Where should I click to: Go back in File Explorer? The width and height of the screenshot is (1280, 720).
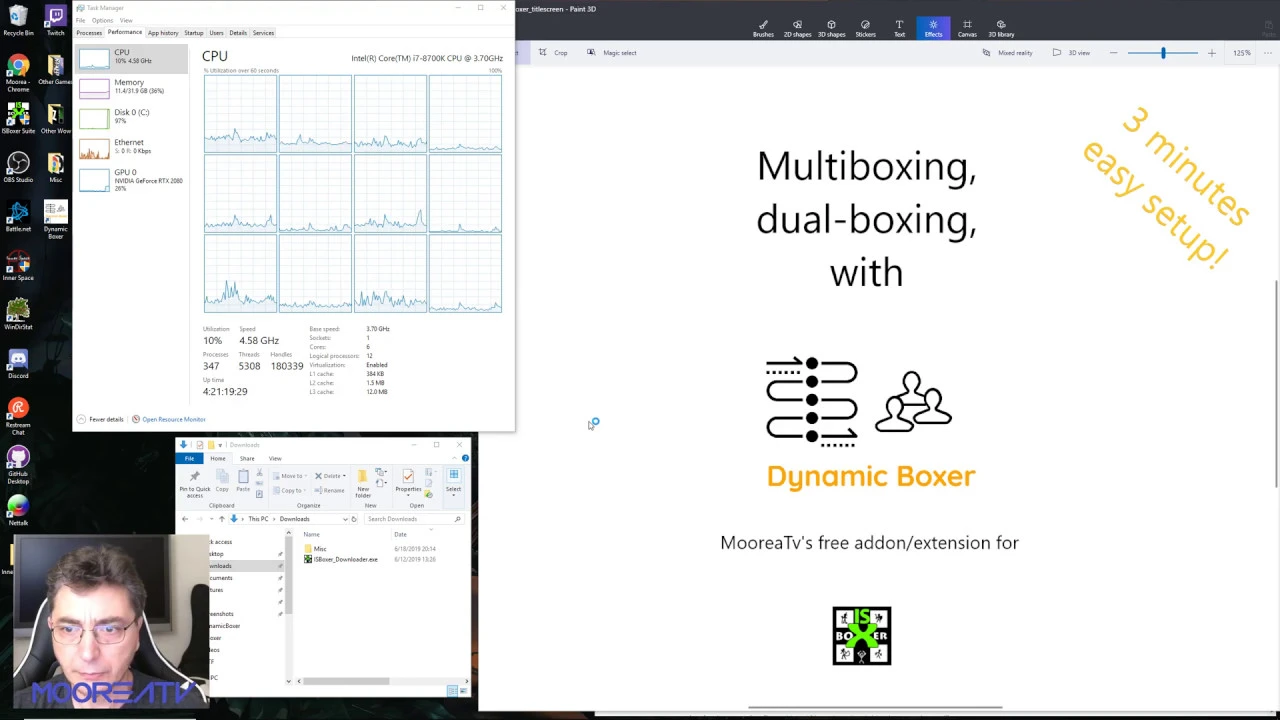[x=185, y=519]
